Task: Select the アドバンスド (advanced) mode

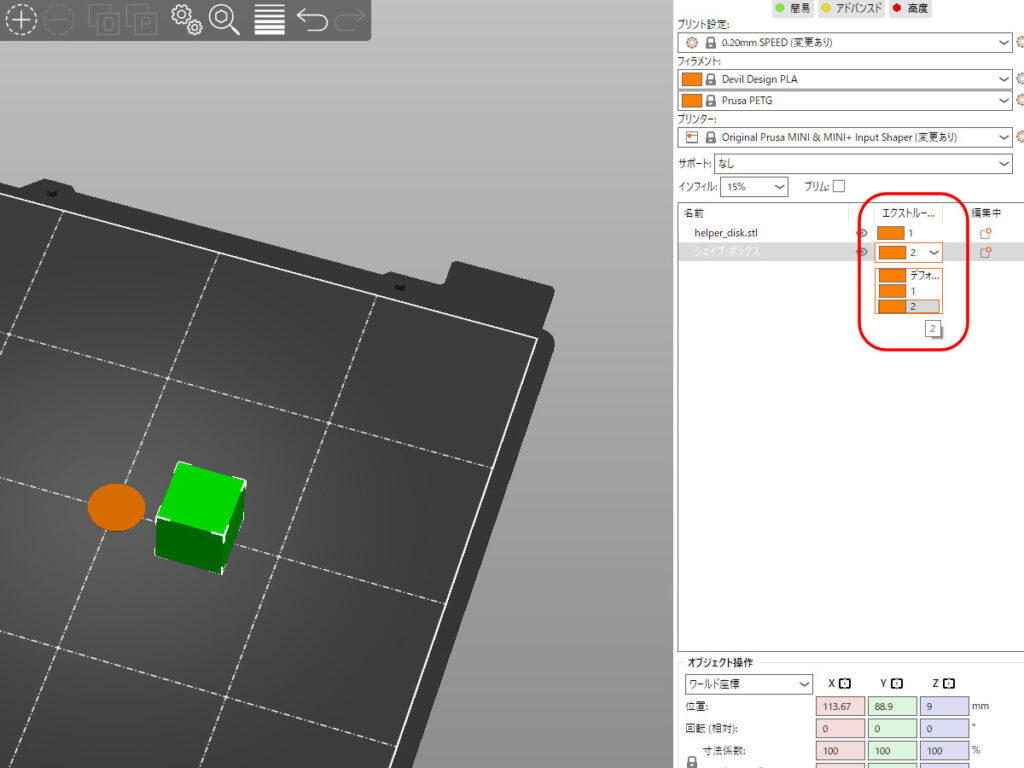Action: click(x=851, y=8)
